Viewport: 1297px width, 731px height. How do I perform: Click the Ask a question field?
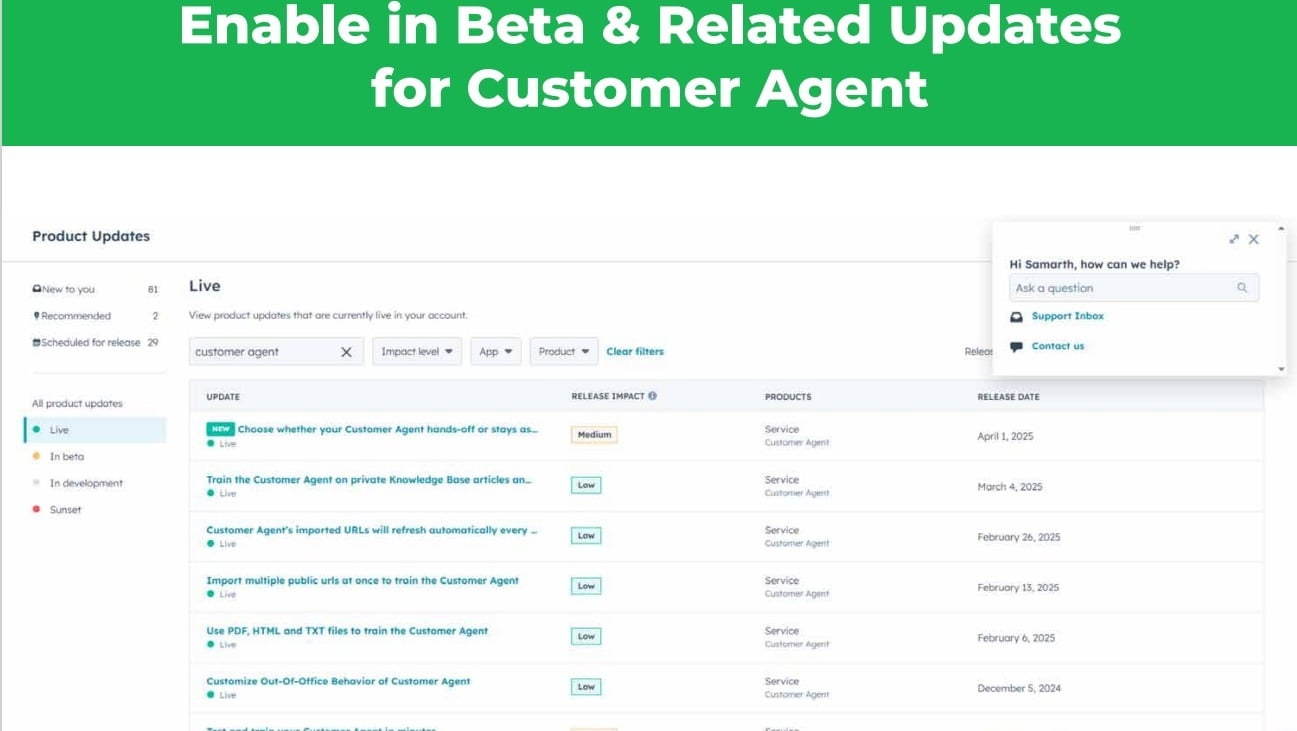tap(1134, 288)
